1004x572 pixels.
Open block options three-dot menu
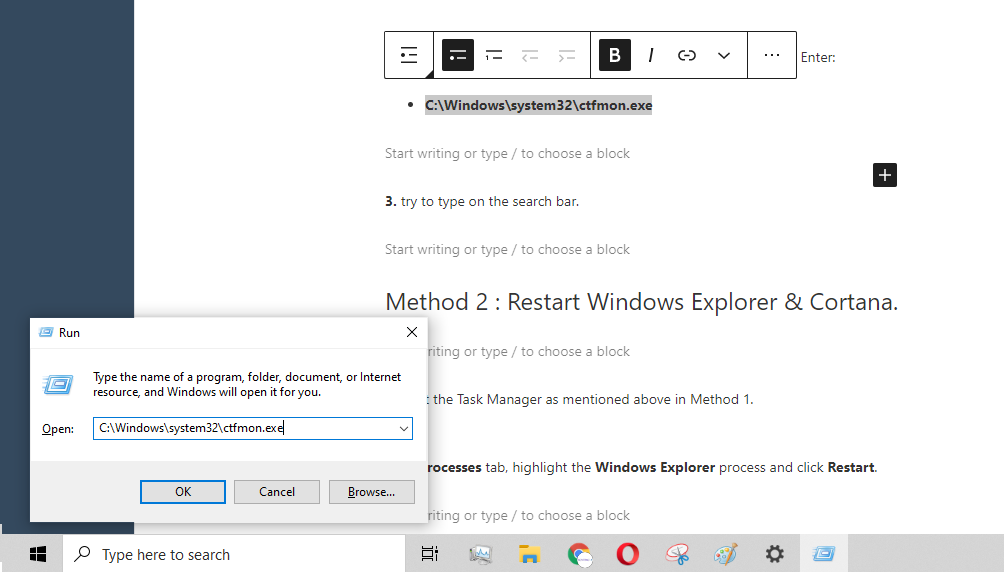[x=772, y=55]
